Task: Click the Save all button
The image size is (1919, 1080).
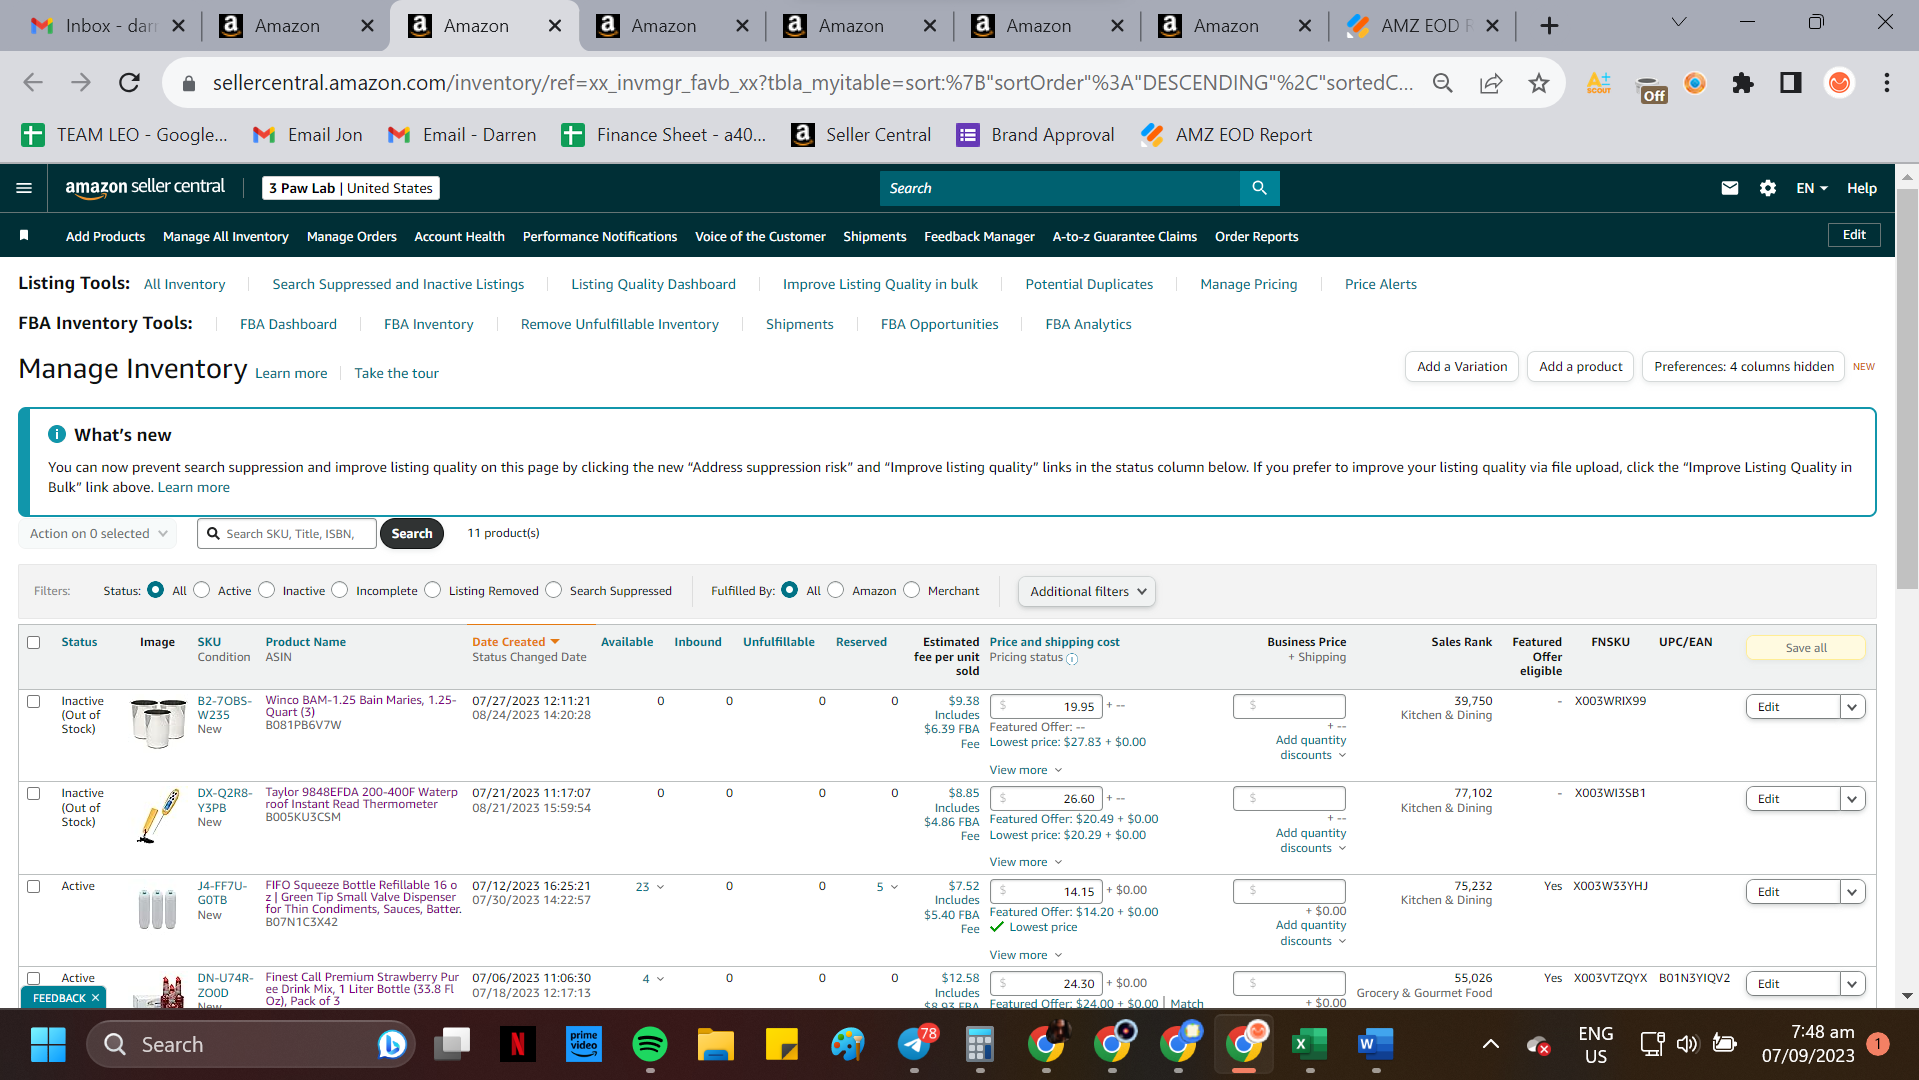Action: coord(1806,648)
